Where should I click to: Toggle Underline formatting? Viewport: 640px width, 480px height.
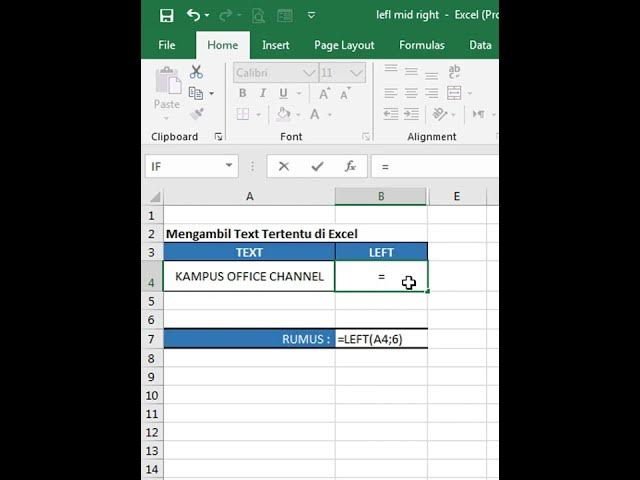click(x=284, y=93)
